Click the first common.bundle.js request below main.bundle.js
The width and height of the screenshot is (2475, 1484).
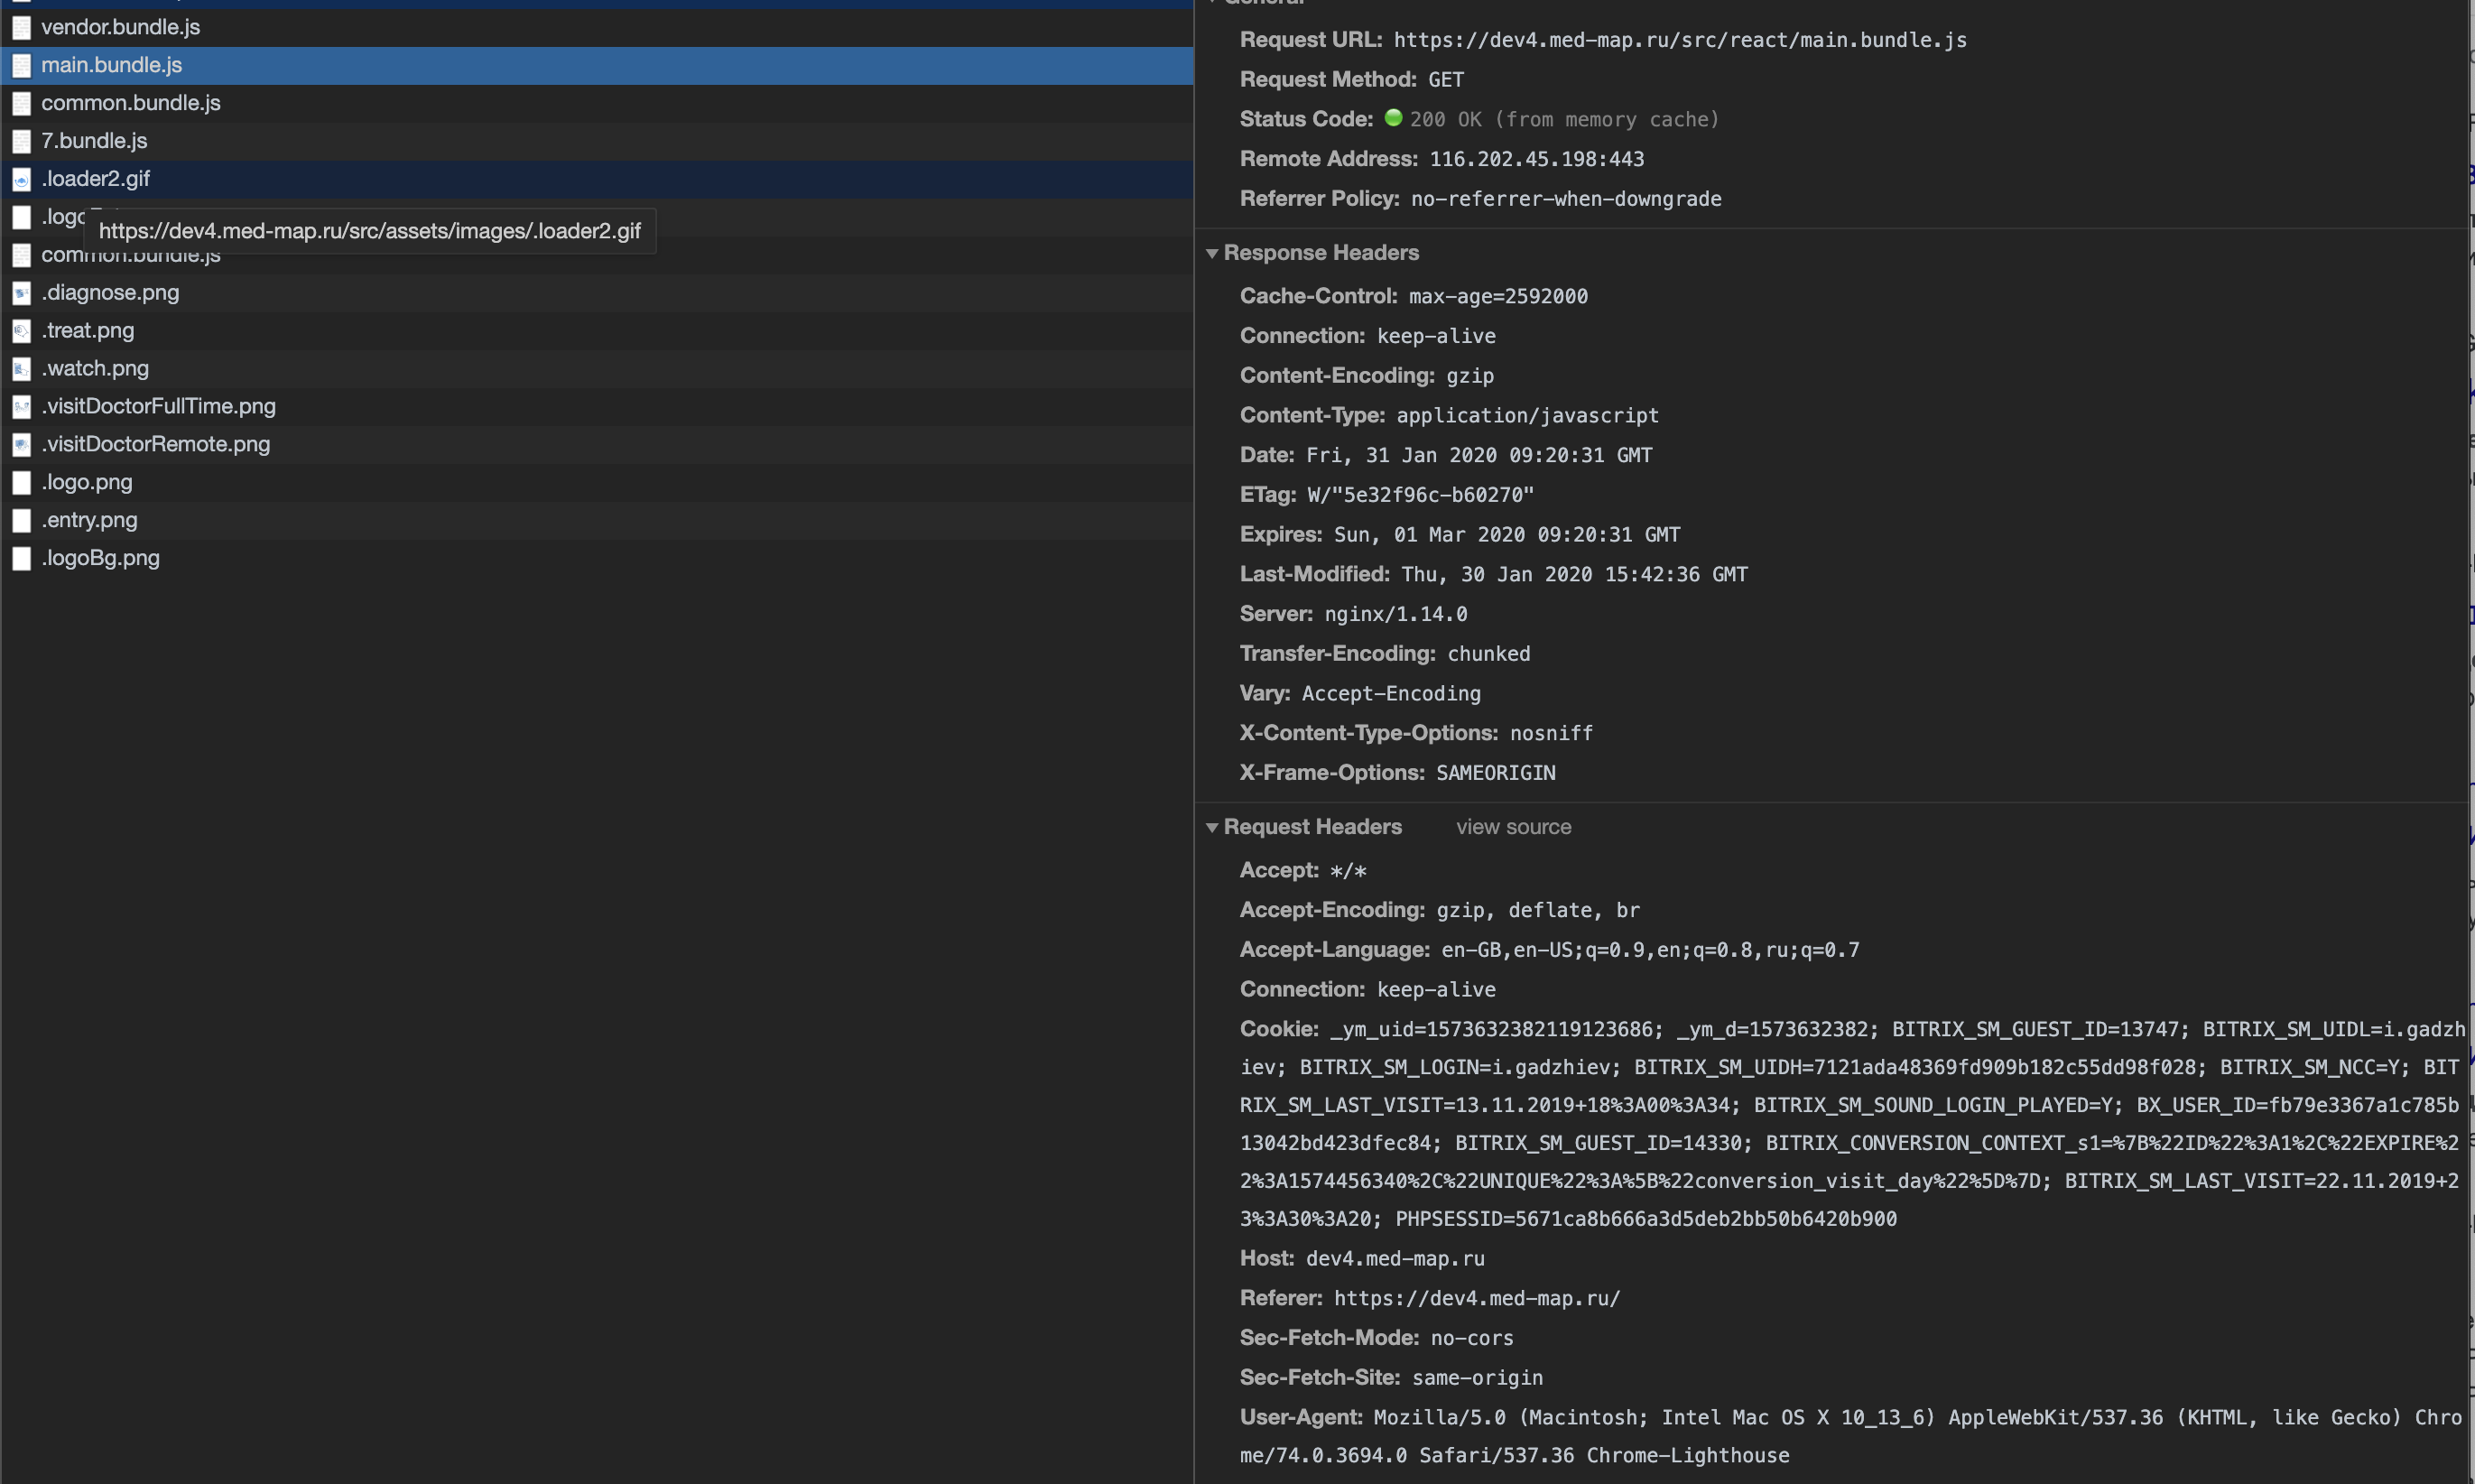[x=597, y=104]
